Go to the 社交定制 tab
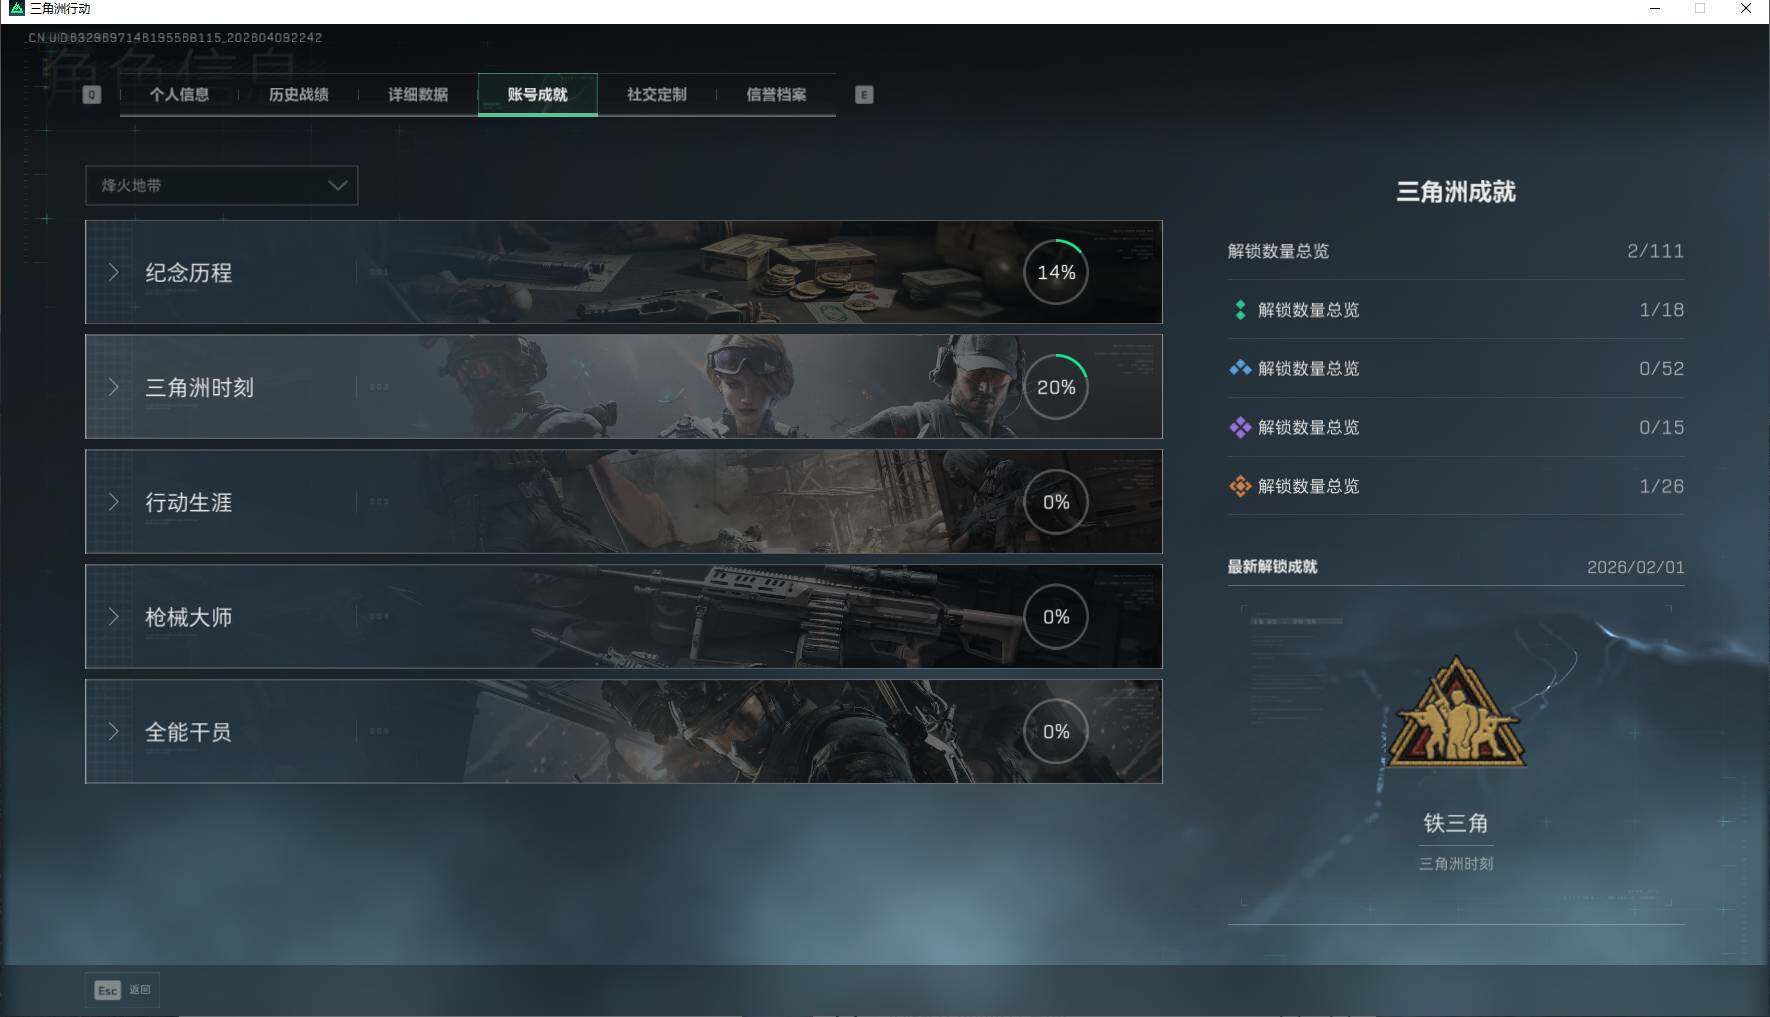This screenshot has width=1770, height=1017. (657, 95)
